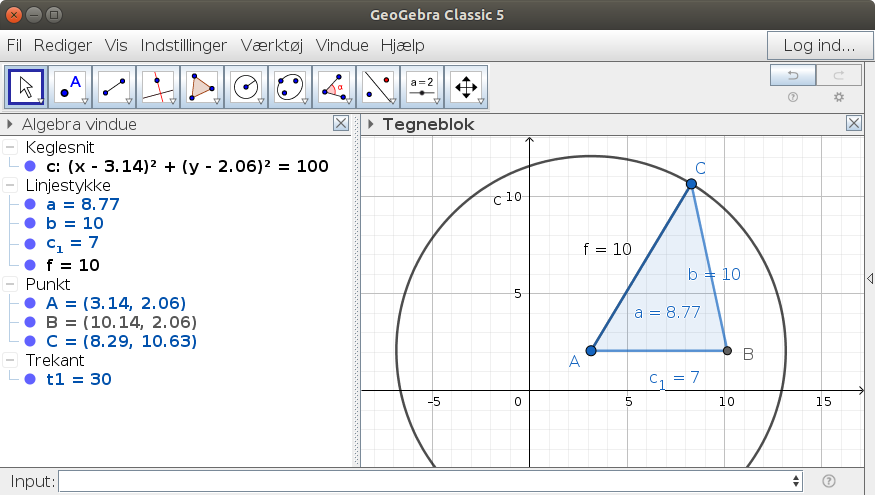
Task: Select the Move Graphics View tool
Action: pyautogui.click(x=467, y=87)
